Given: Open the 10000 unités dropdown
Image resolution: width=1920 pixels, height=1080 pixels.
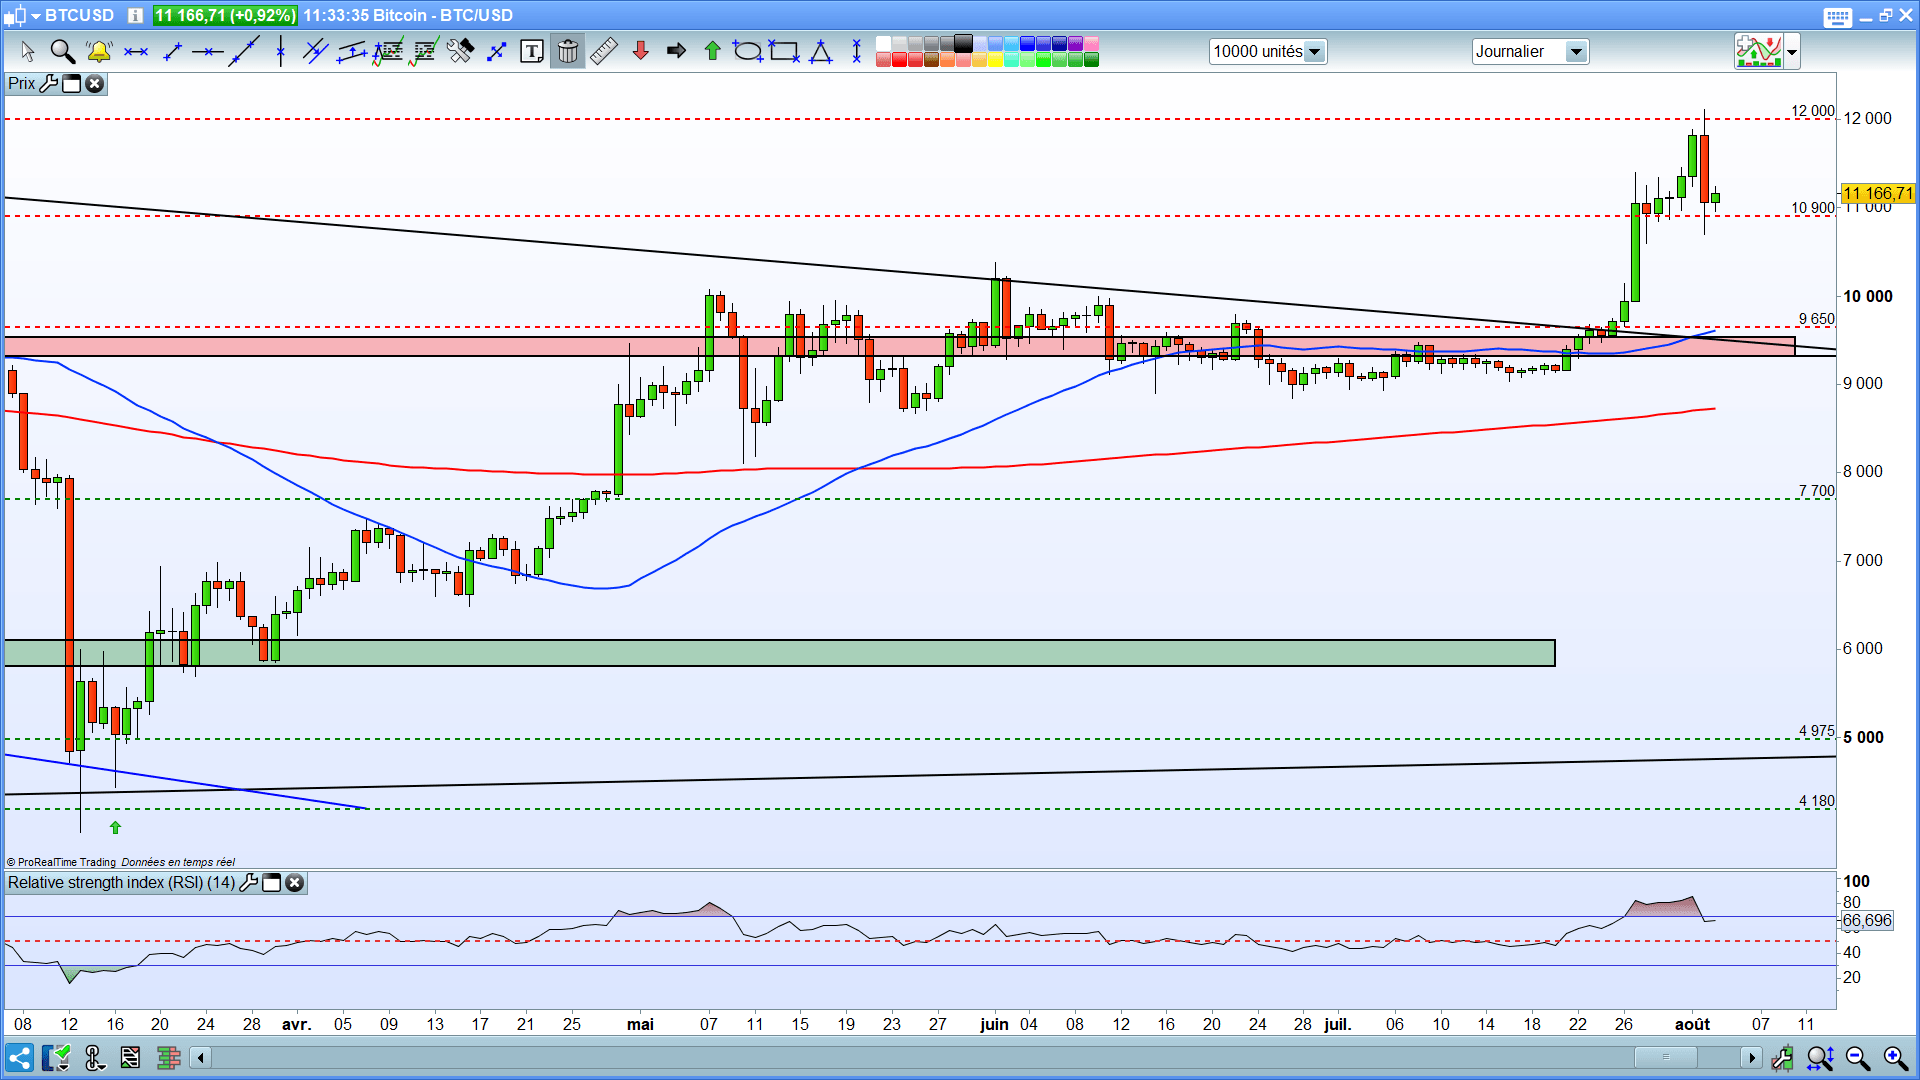Looking at the screenshot, I should point(1268,51).
